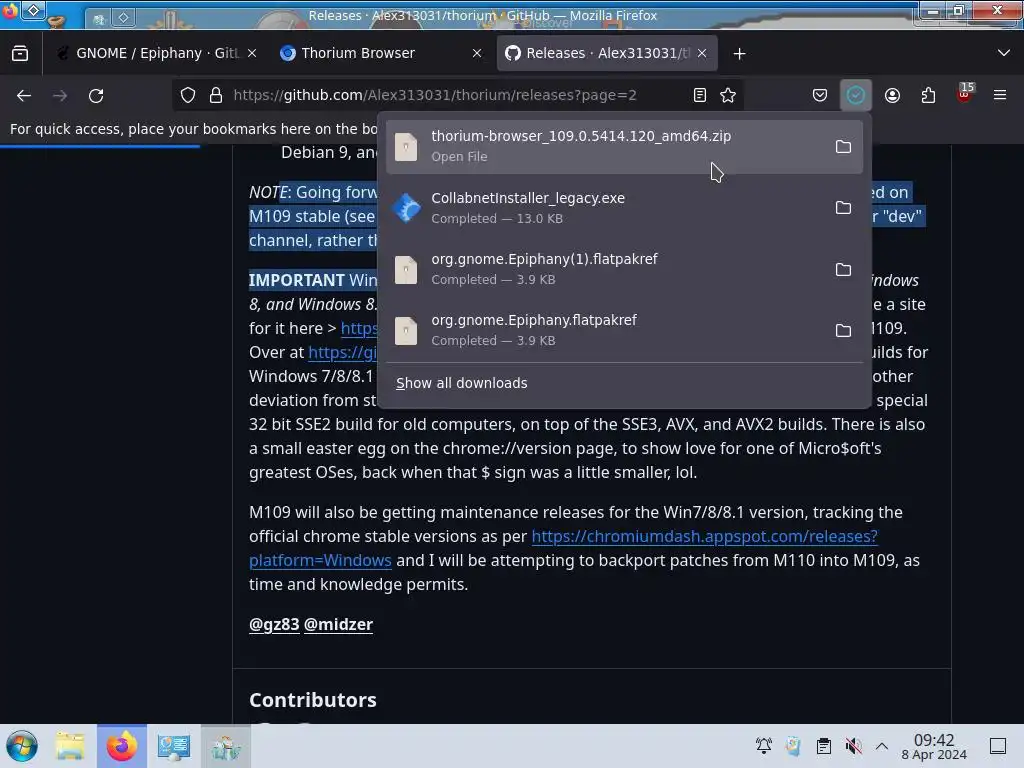Open @gz83 user mention link
The image size is (1024, 768).
point(274,624)
